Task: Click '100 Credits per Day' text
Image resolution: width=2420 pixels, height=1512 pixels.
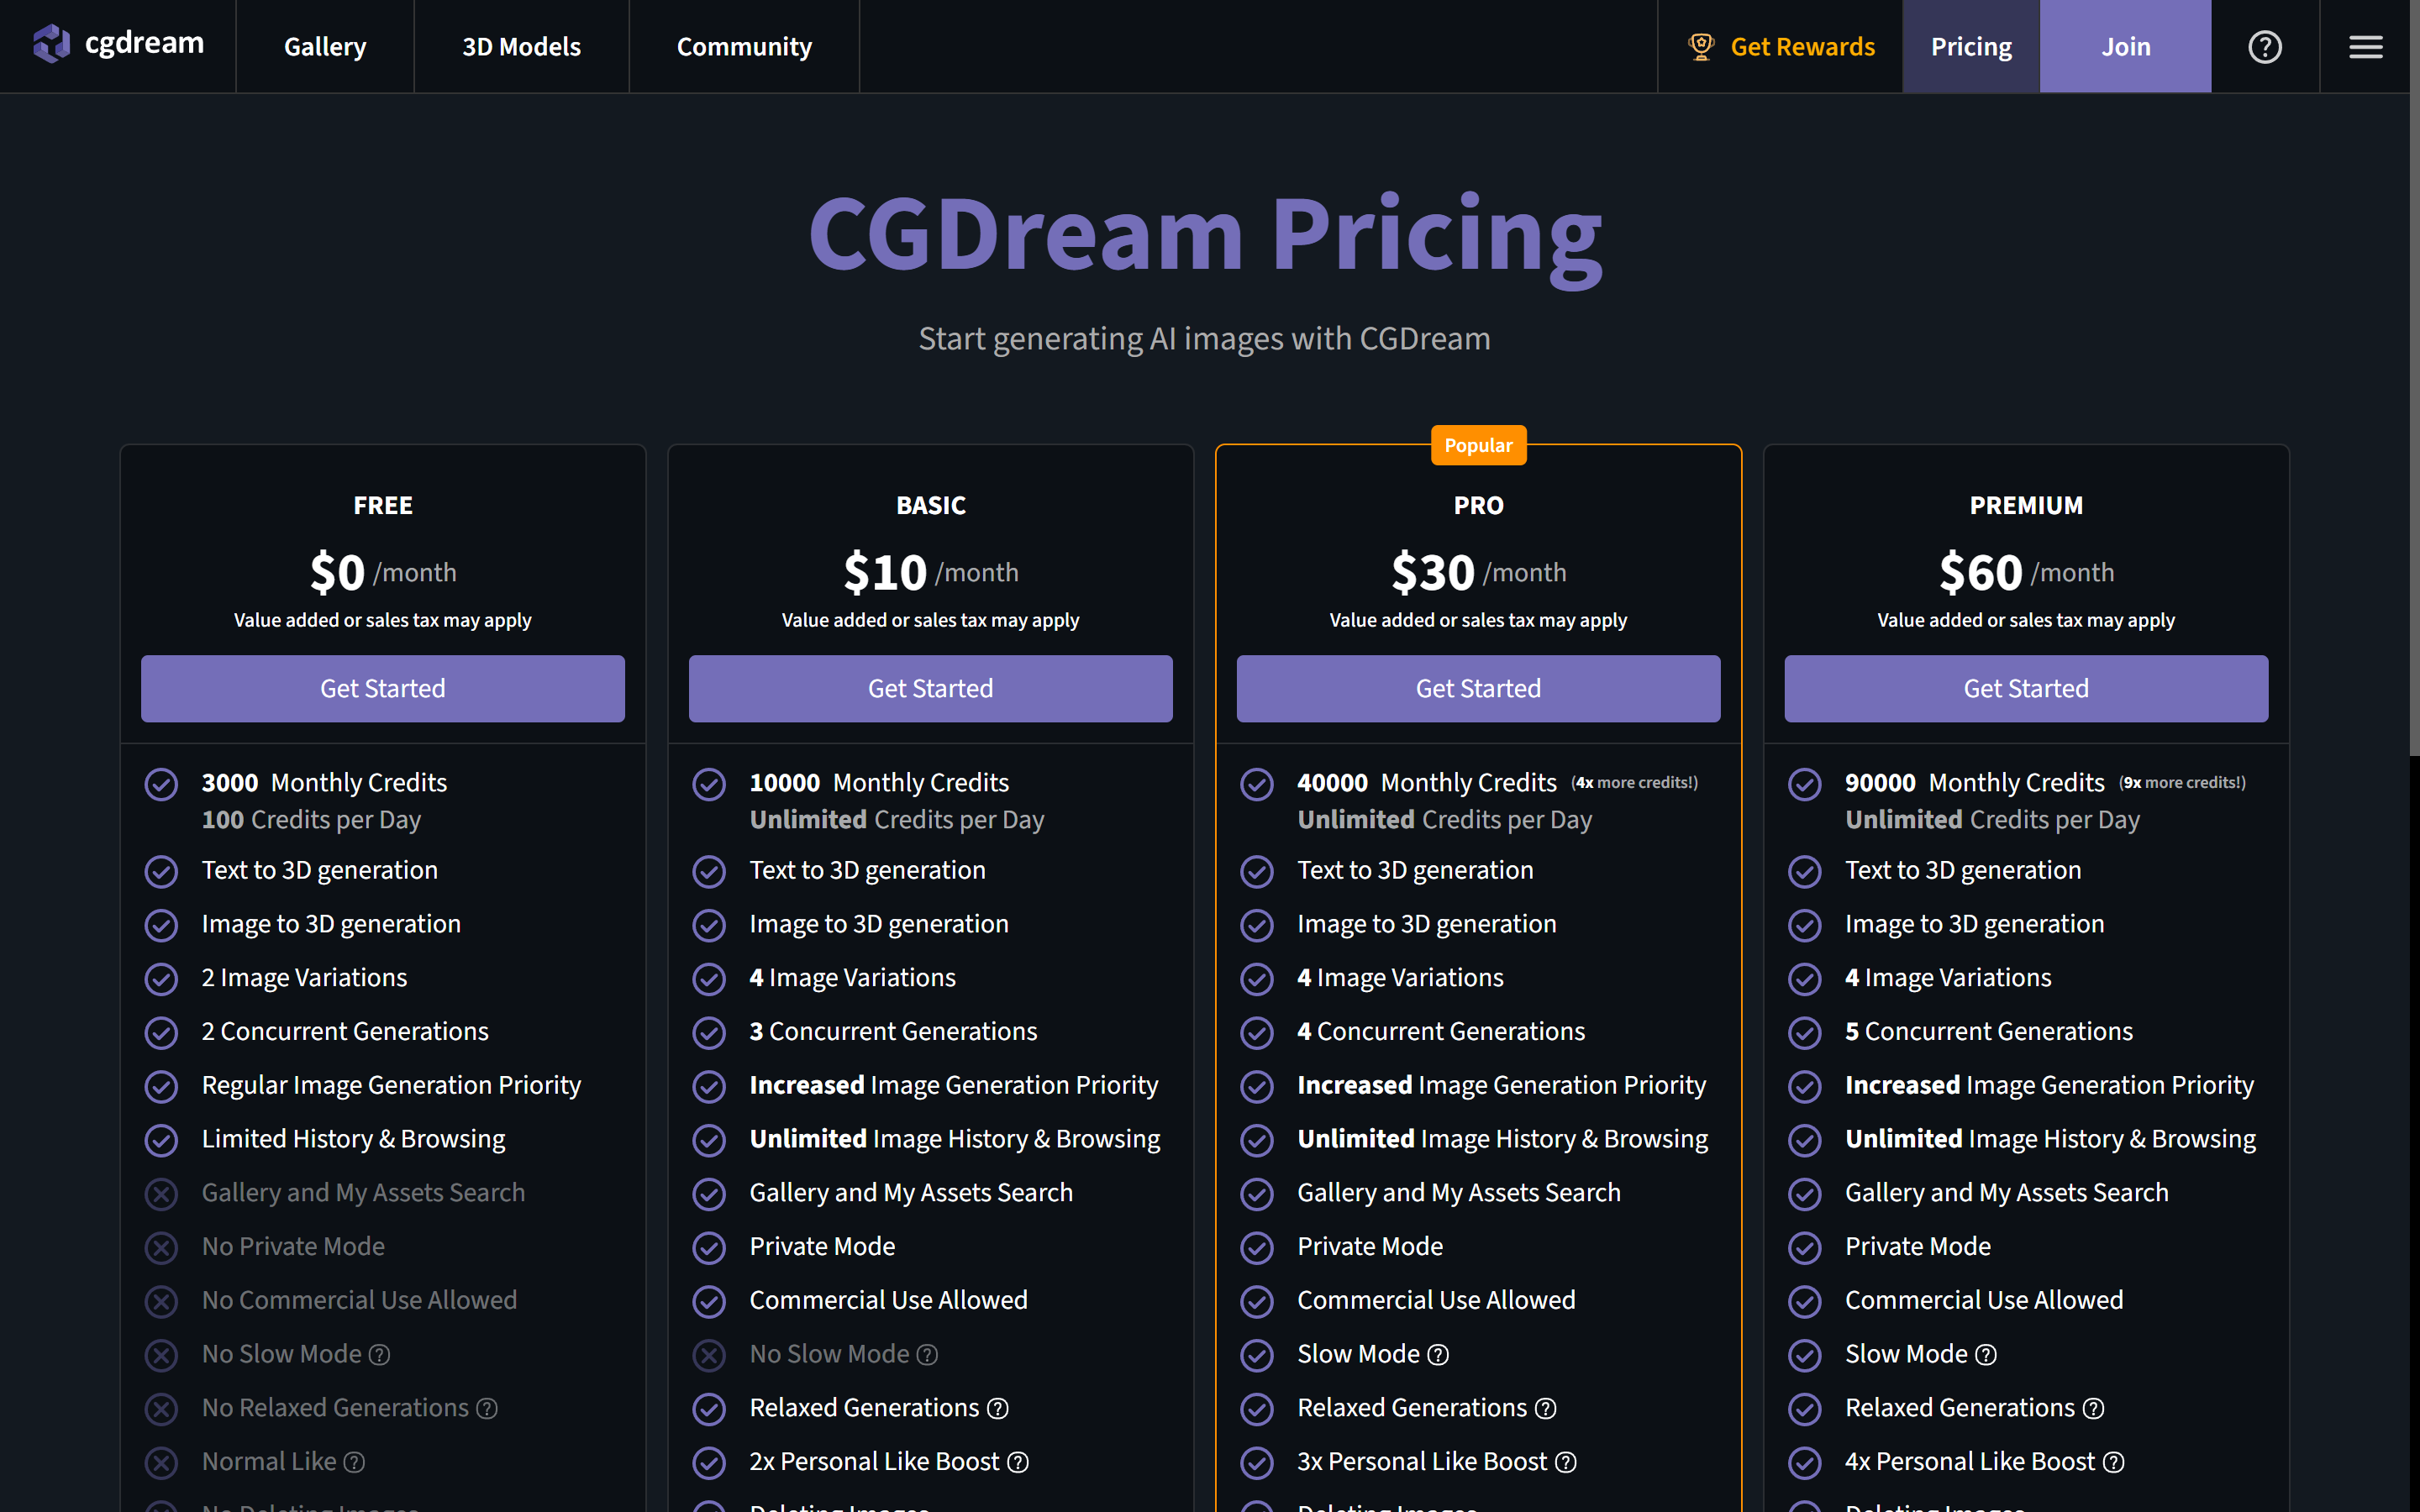Action: point(311,820)
